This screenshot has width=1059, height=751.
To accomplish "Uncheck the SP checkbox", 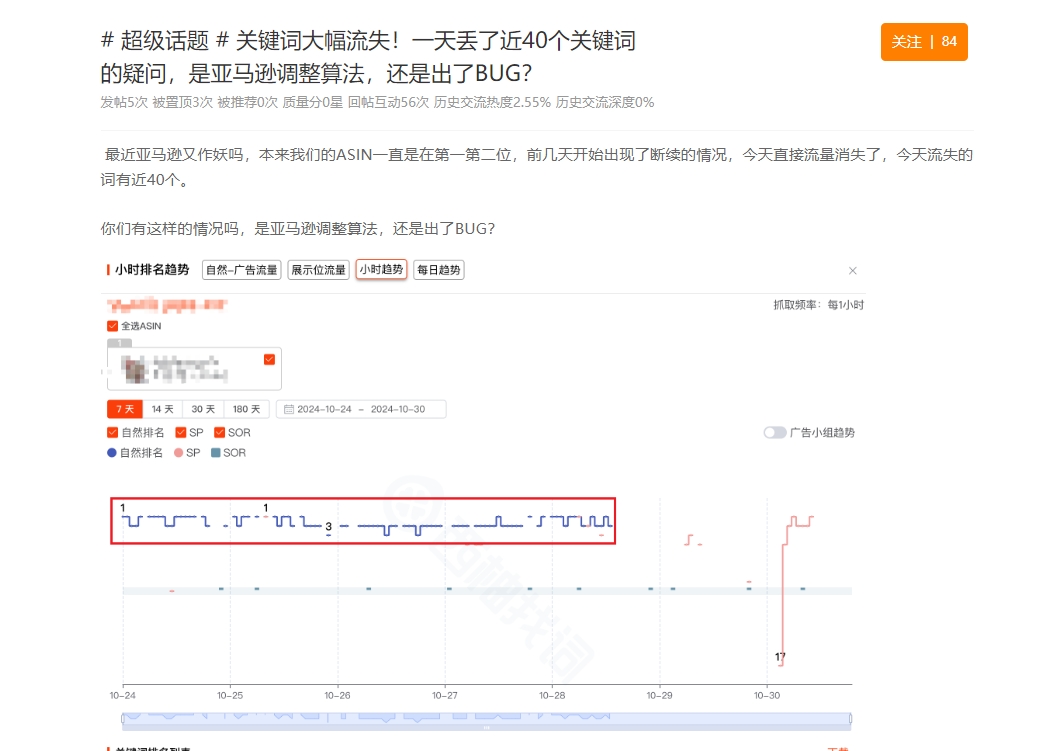I will [x=180, y=432].
